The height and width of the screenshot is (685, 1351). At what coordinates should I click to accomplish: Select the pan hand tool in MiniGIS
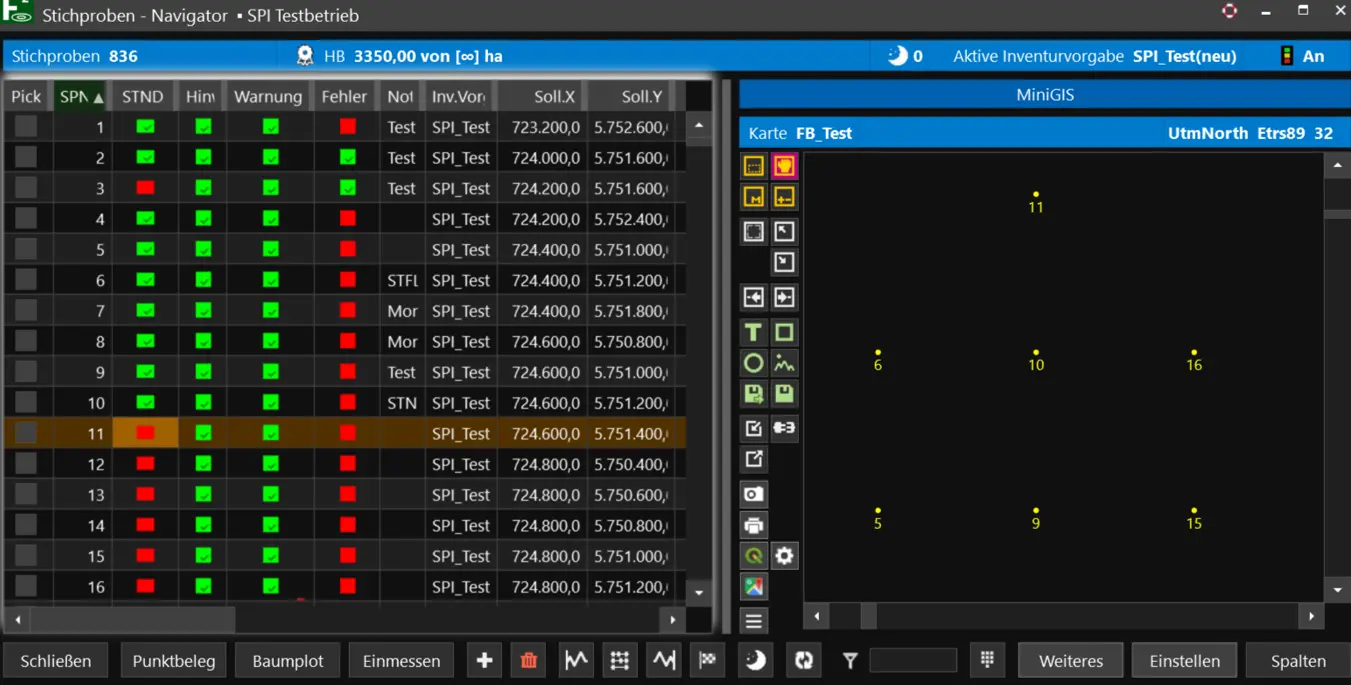(x=784, y=166)
